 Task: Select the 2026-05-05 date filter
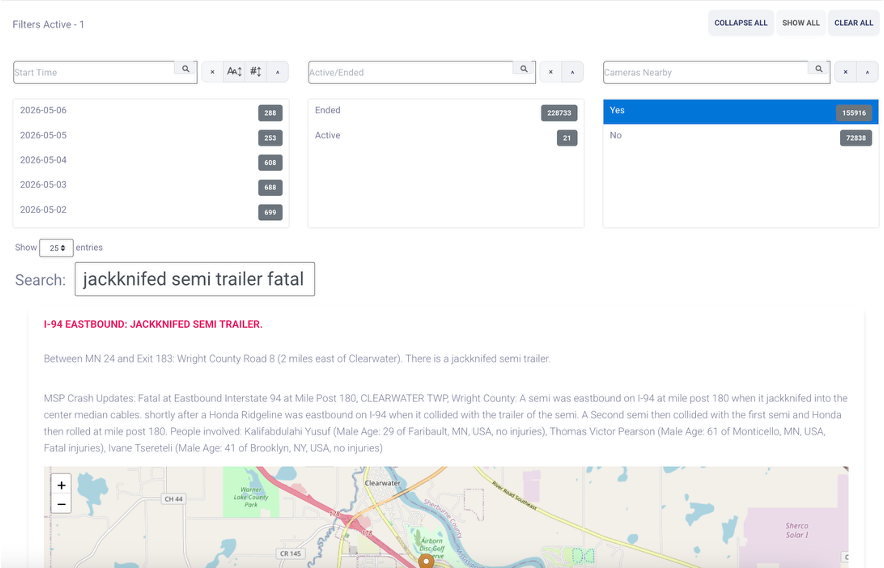(151, 137)
